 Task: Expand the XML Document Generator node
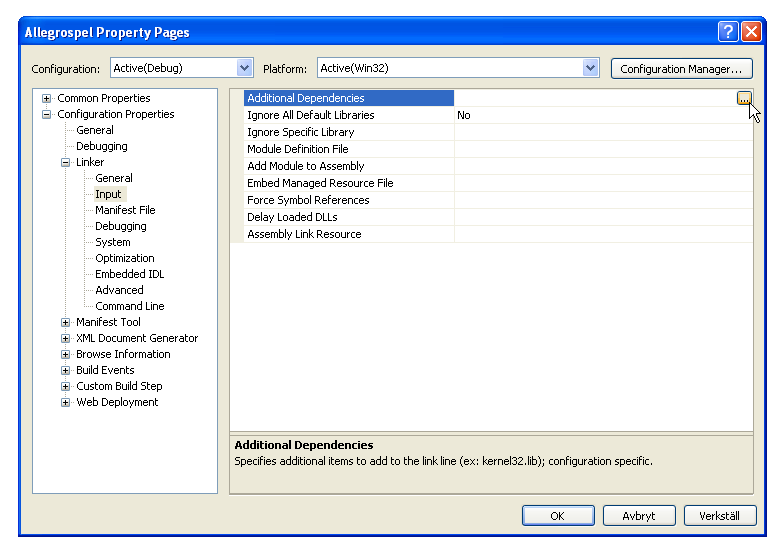tap(66, 338)
